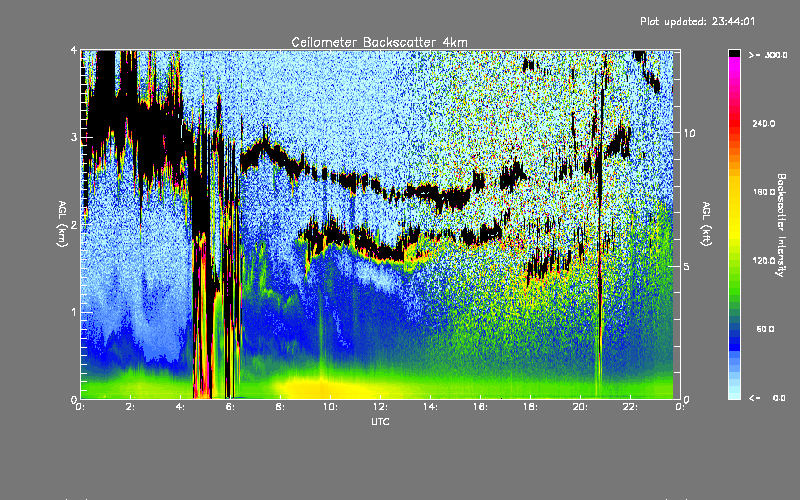Click the magenta band of the color scale
Image resolution: width=800 pixels, height=500 pixels.
click(x=734, y=62)
